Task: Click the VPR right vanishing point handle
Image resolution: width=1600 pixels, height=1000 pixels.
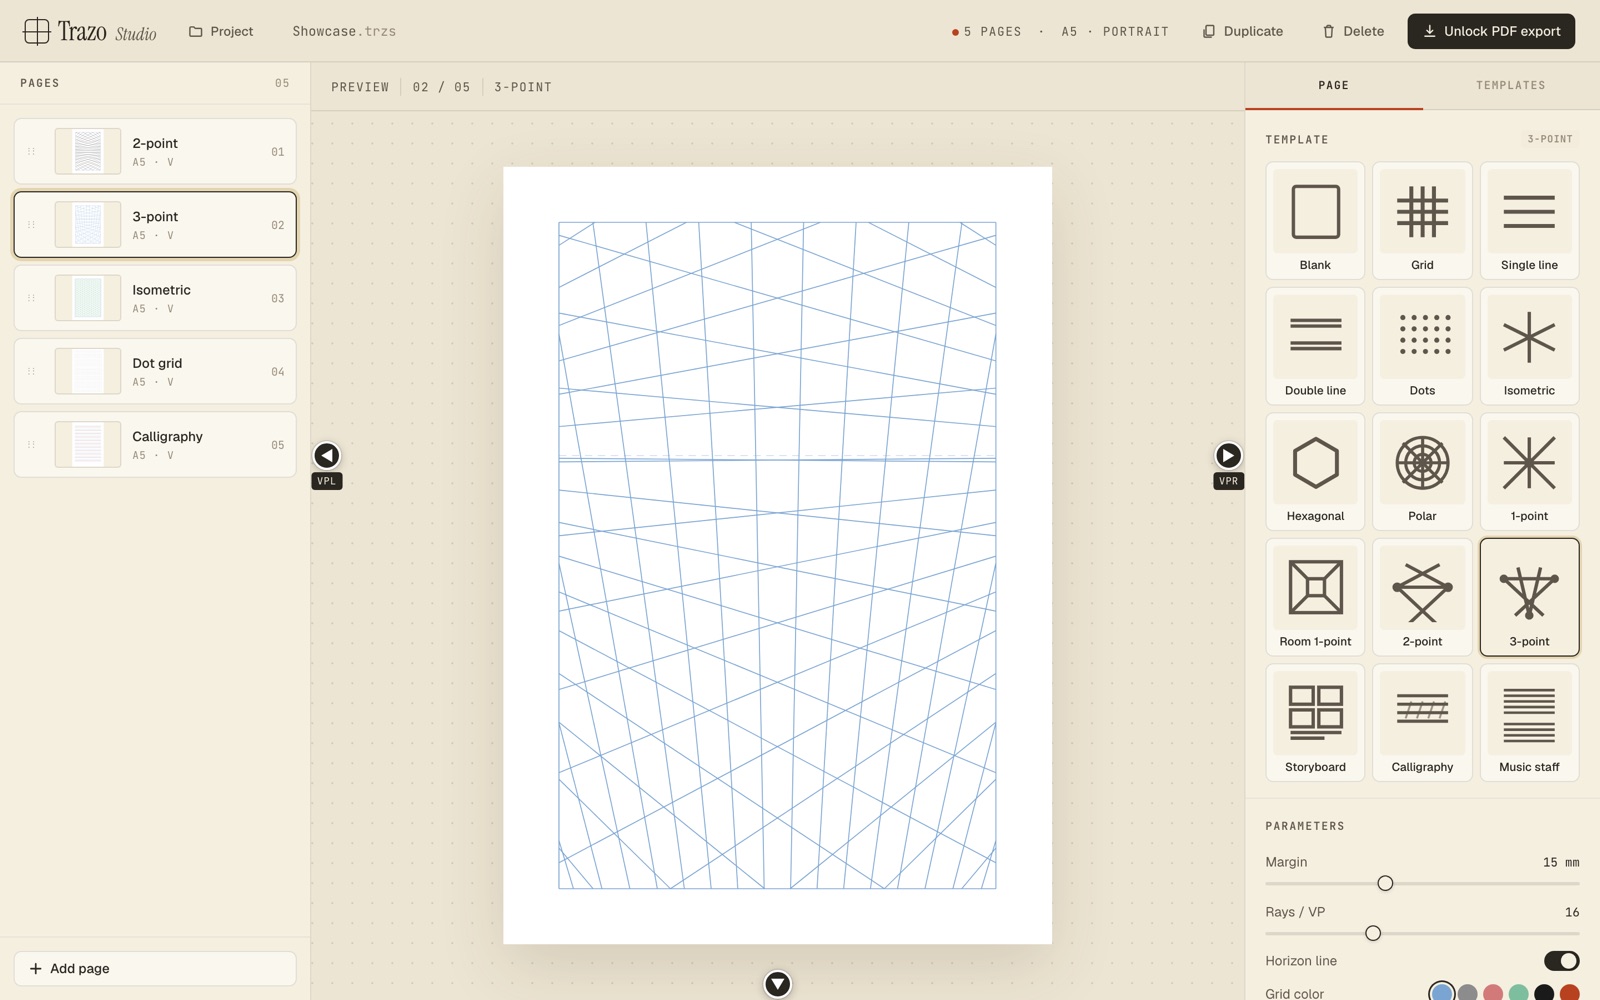Action: [x=1228, y=456]
